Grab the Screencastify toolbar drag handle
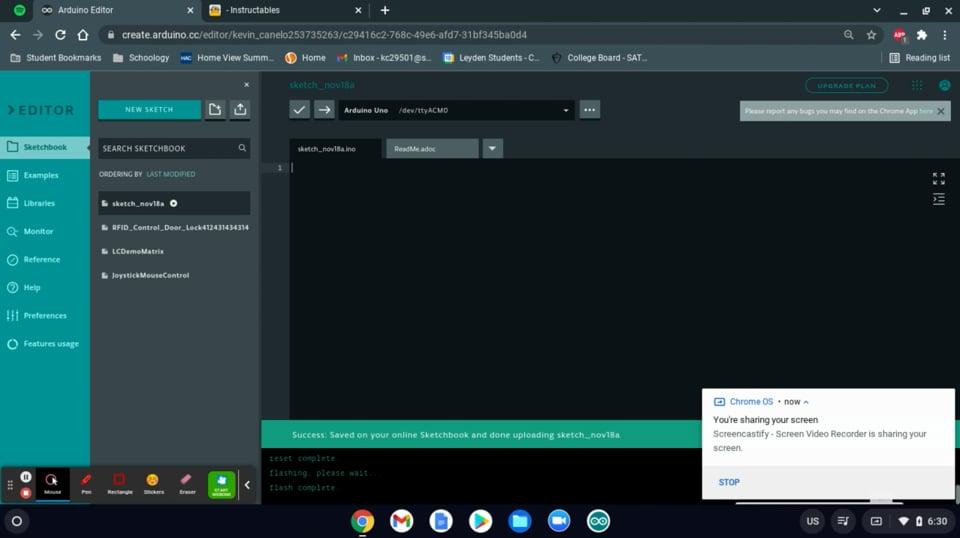 point(10,485)
